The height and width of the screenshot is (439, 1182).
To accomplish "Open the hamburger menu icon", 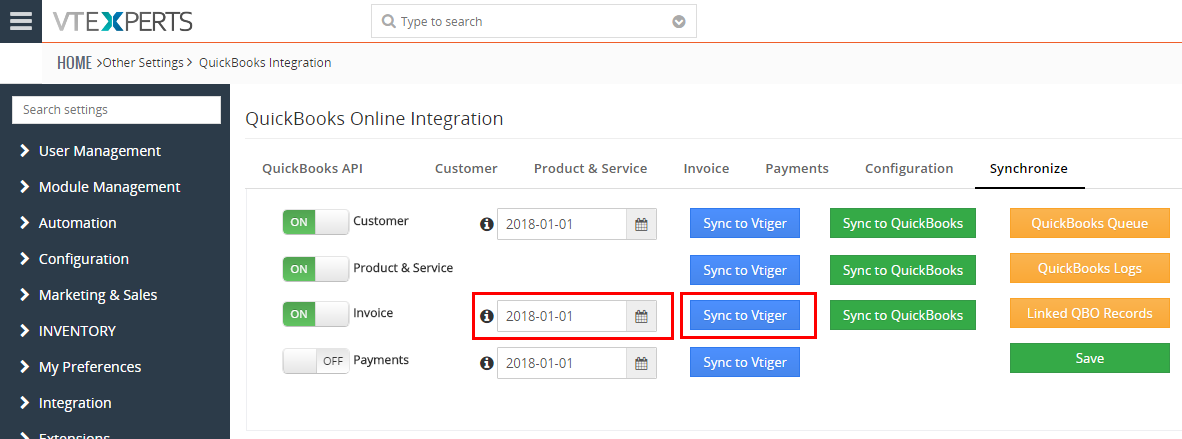I will (x=20, y=21).
